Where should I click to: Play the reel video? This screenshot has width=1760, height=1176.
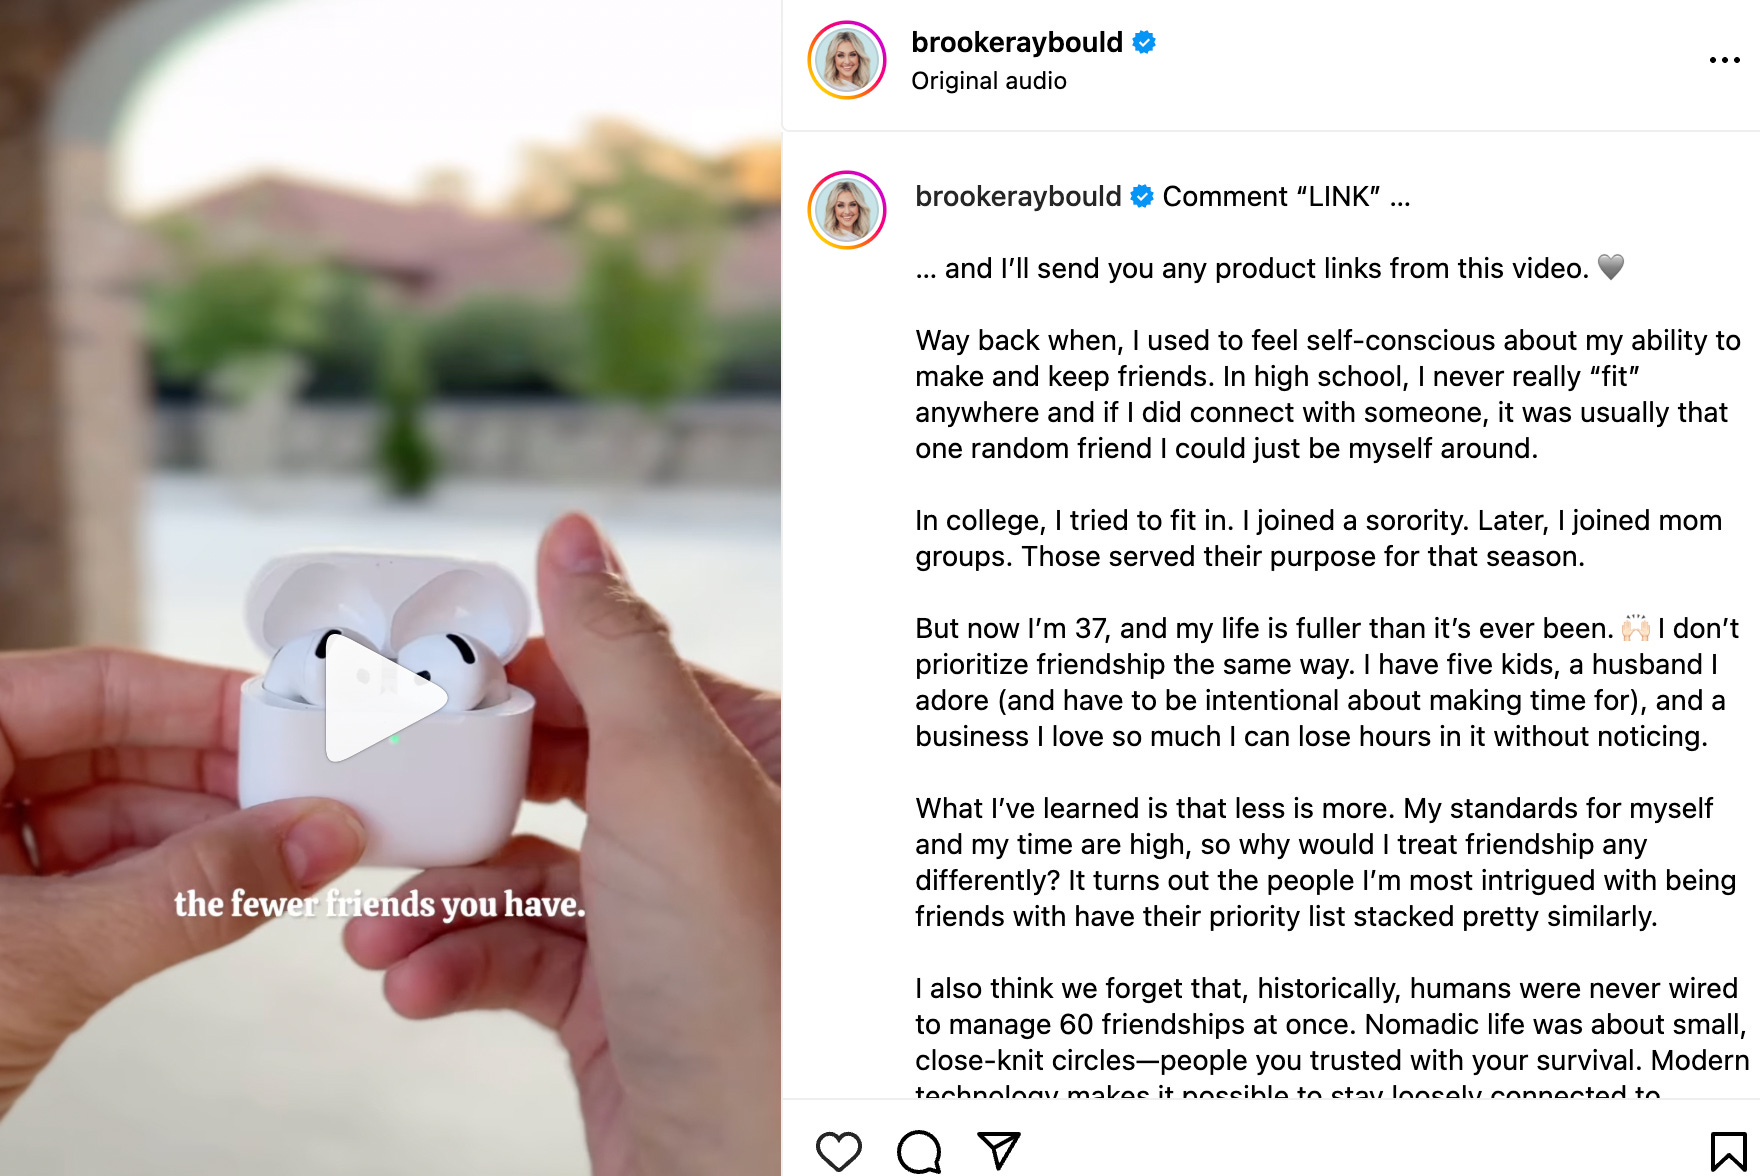(x=385, y=699)
